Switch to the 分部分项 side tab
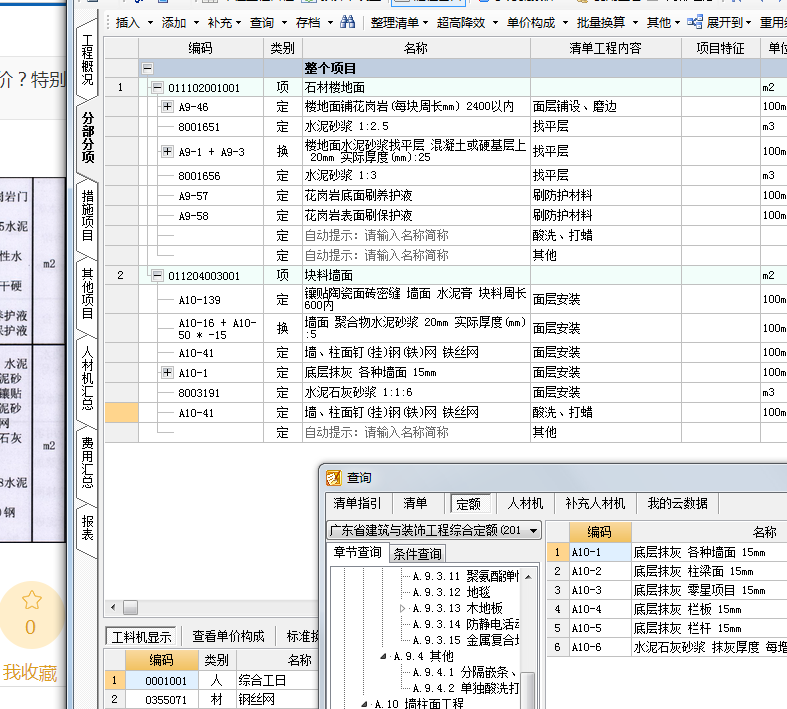787x709 pixels. 87,137
